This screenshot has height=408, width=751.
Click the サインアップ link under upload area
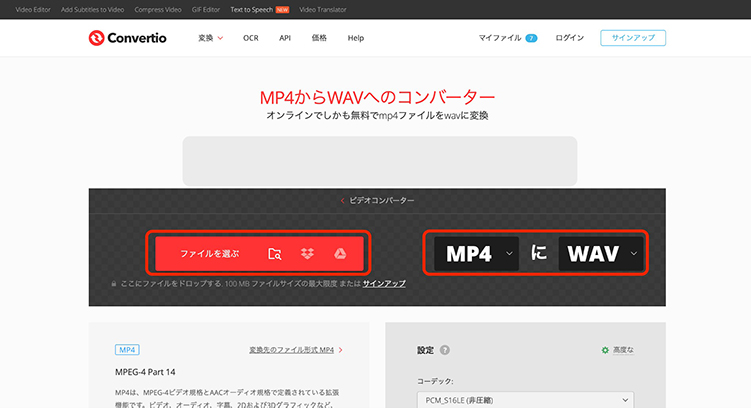coord(384,283)
